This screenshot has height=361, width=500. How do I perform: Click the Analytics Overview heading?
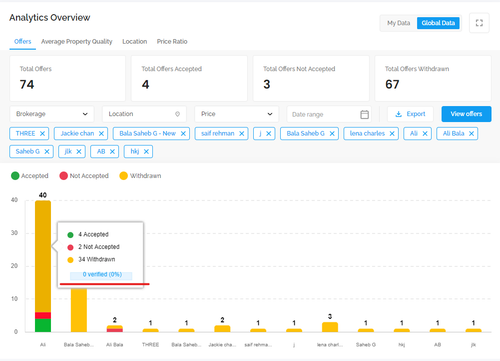coord(50,18)
